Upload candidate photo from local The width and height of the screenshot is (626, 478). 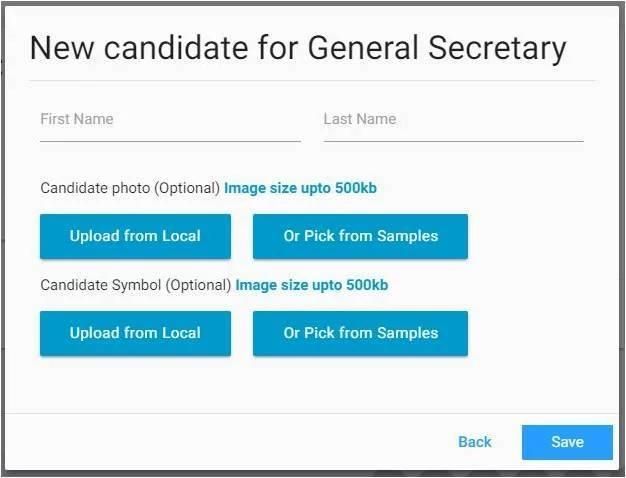[135, 237]
